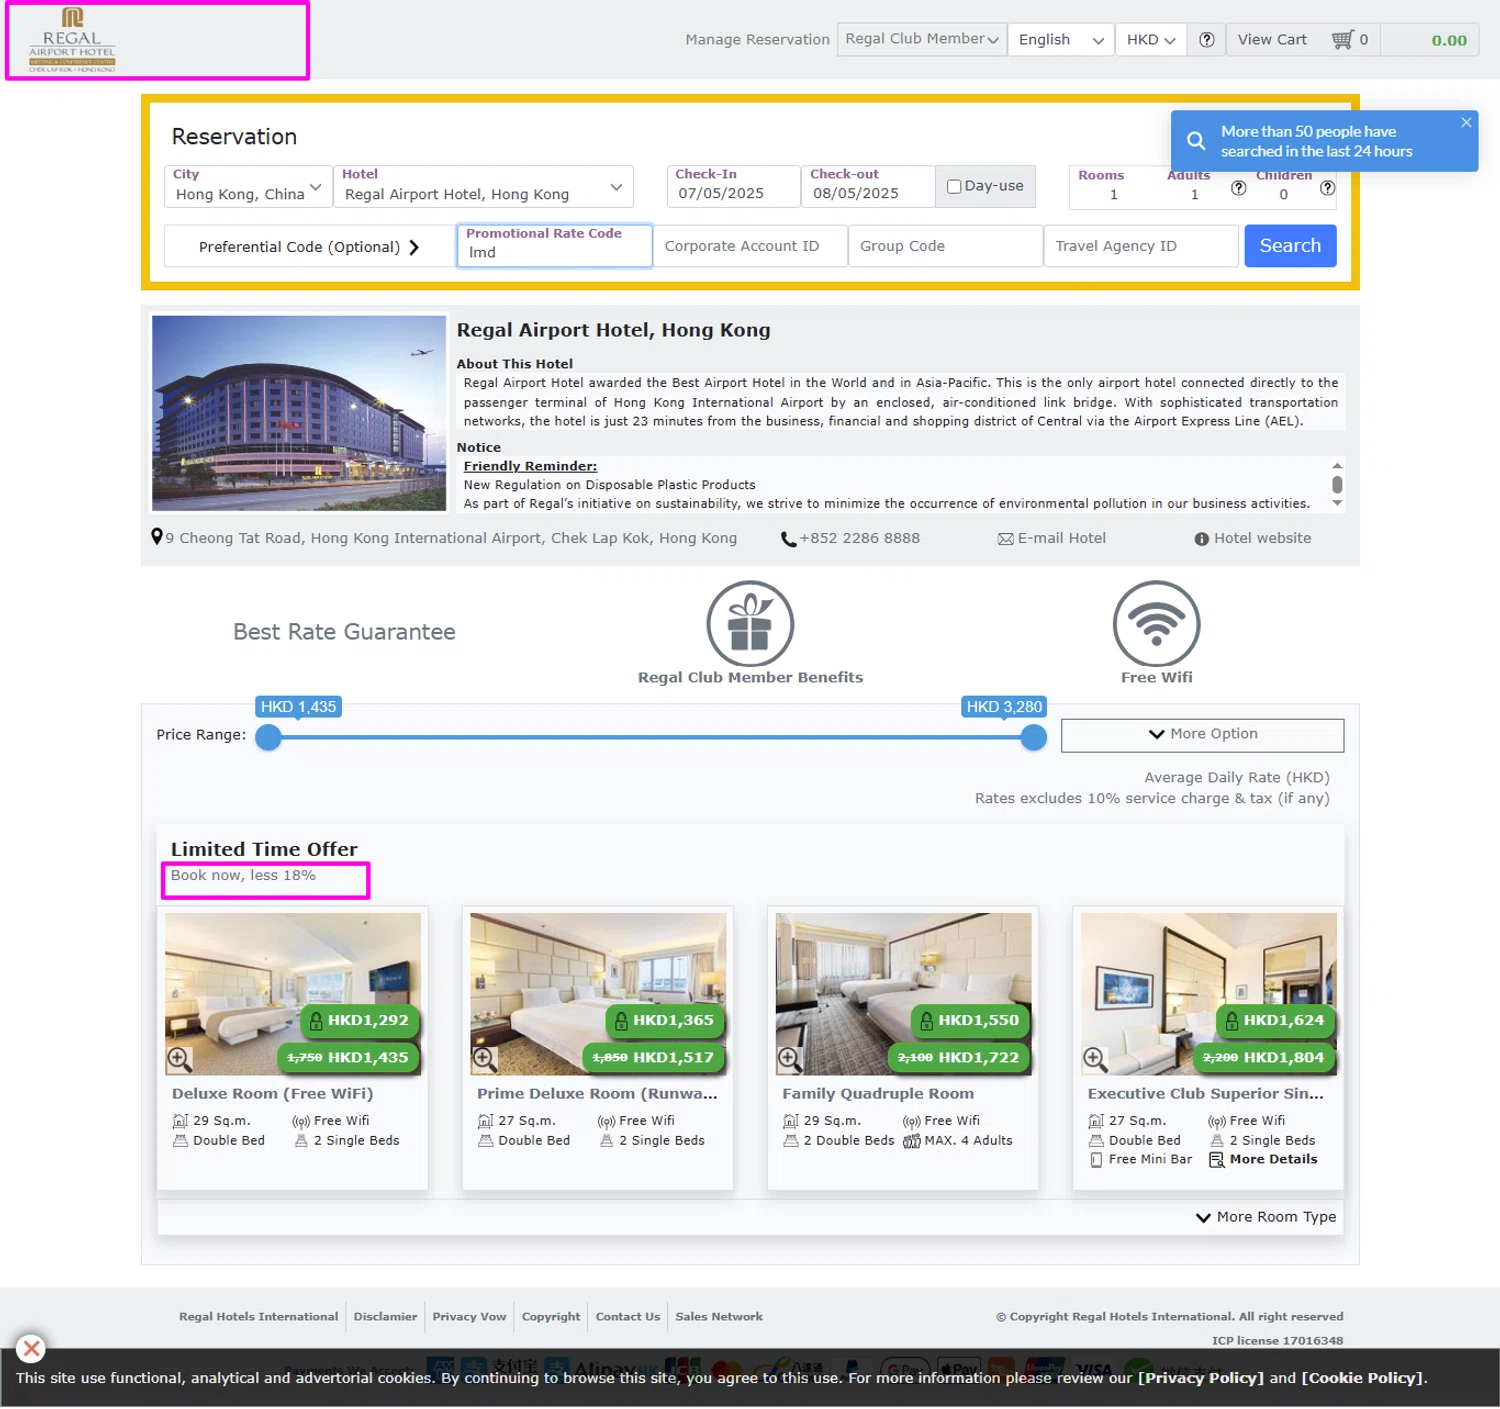This screenshot has width=1500, height=1409.
Task: Click the Regal Club Member Benefits gift icon
Action: pyautogui.click(x=750, y=624)
